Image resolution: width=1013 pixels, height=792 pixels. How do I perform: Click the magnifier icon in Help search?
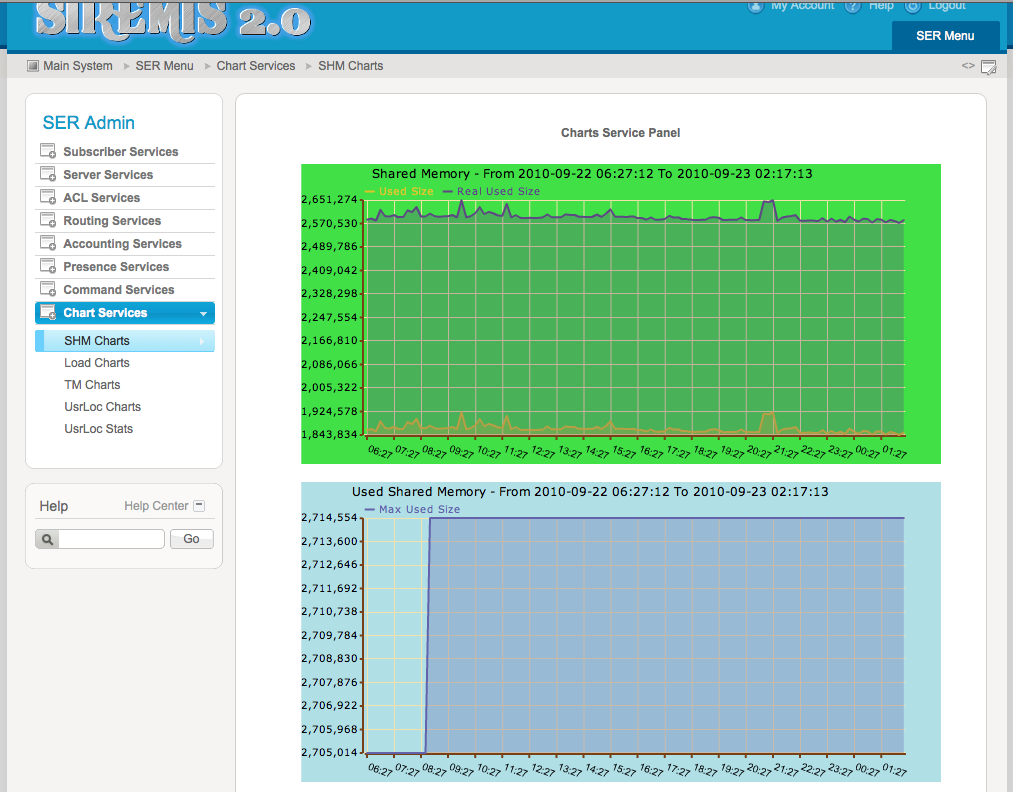[47, 539]
